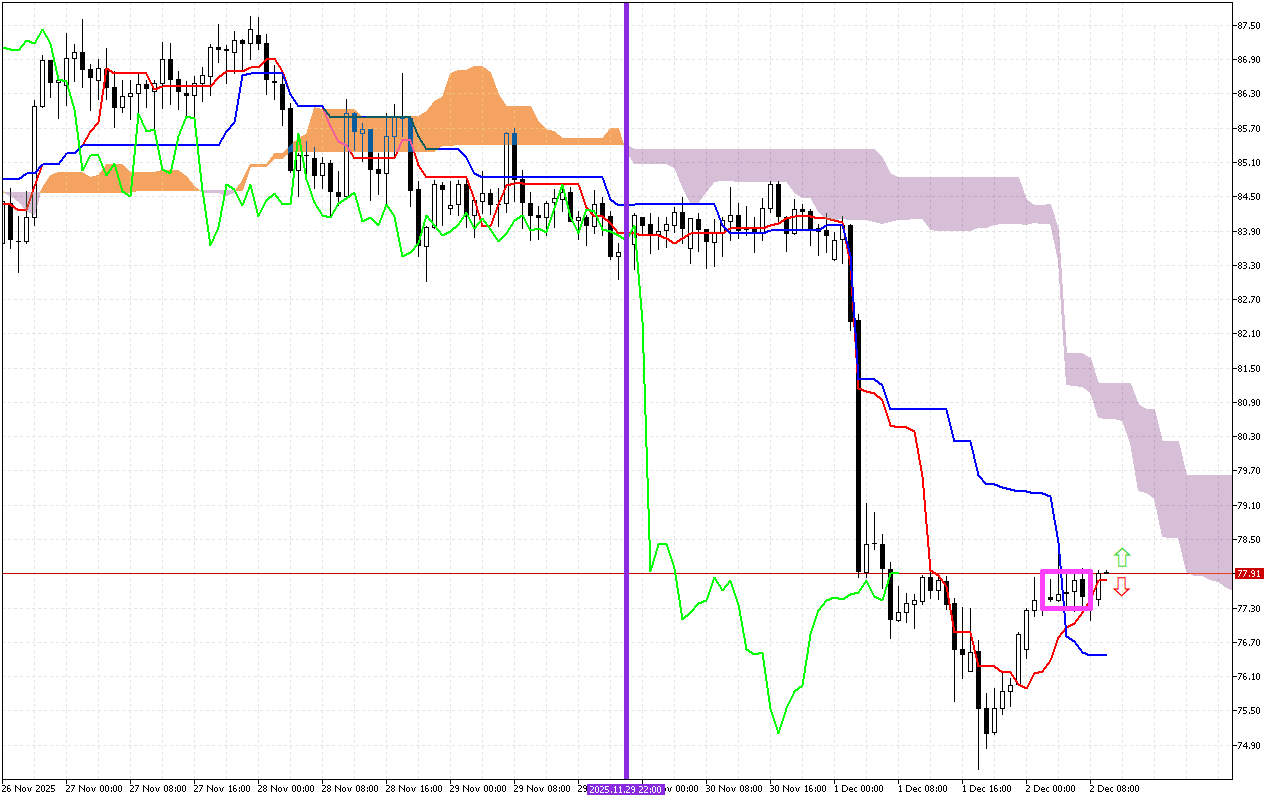Click the 28 Nov 00:00 time axis label

[x=289, y=789]
